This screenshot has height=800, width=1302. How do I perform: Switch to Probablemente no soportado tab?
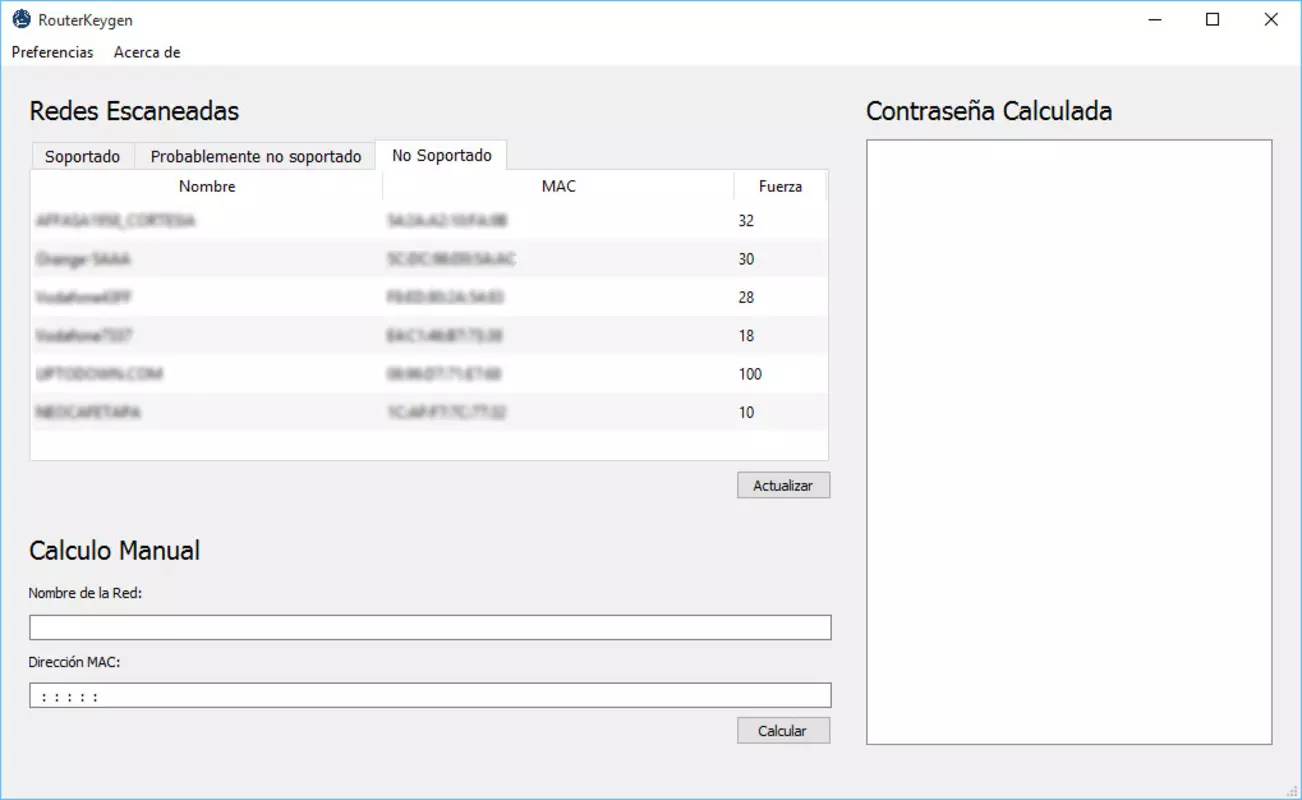(255, 156)
